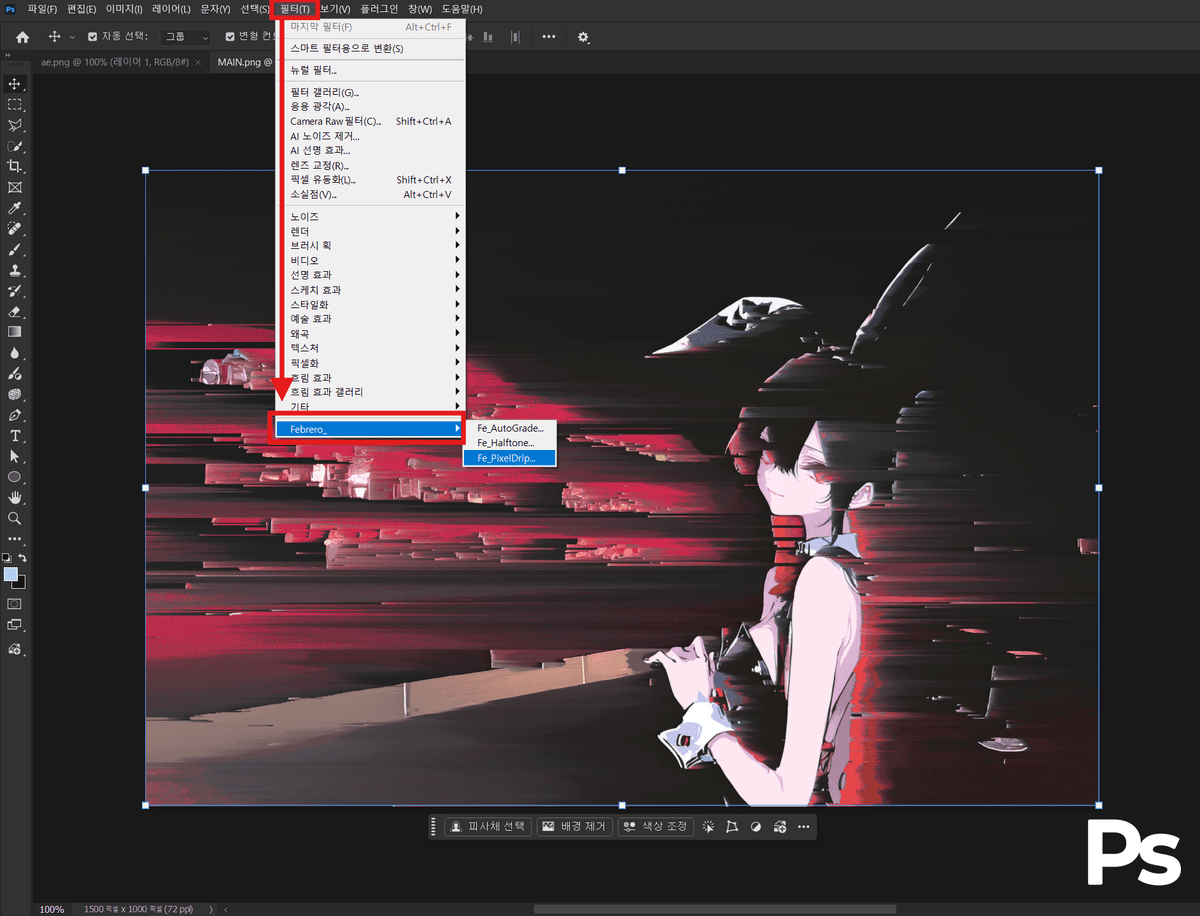Select the Hand tool
Image resolution: width=1200 pixels, height=916 pixels.
(x=15, y=497)
